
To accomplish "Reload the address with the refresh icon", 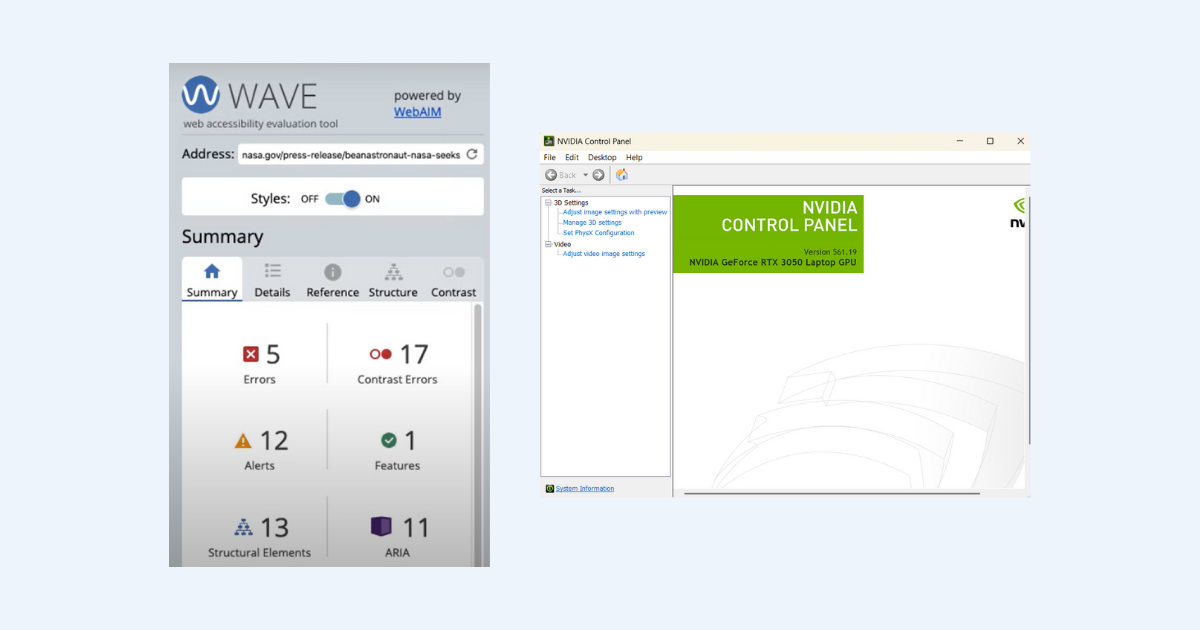I will [x=472, y=155].
